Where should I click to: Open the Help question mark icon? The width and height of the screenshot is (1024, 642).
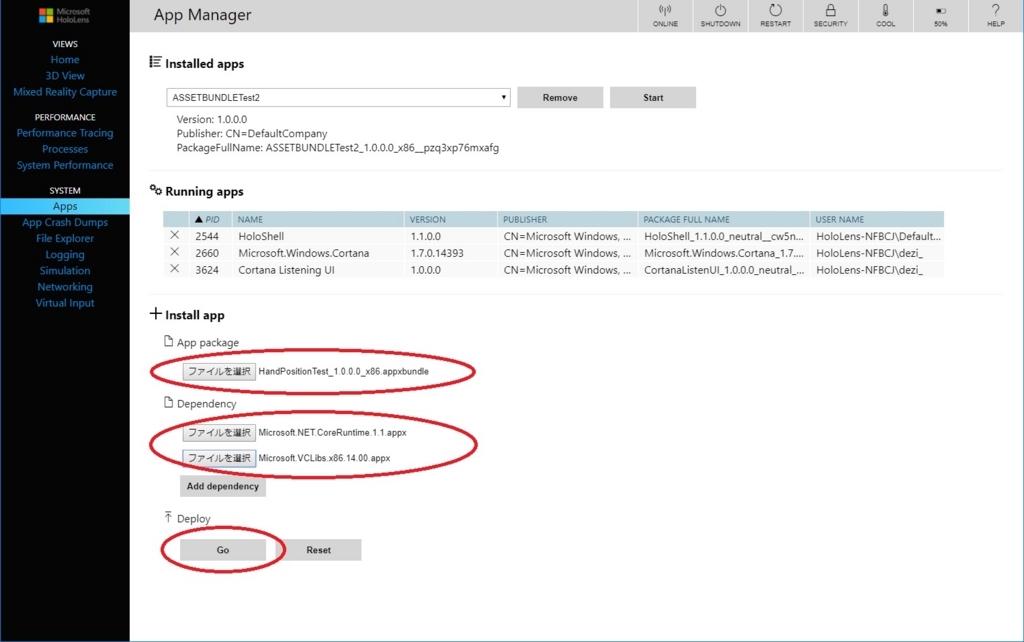tap(995, 16)
